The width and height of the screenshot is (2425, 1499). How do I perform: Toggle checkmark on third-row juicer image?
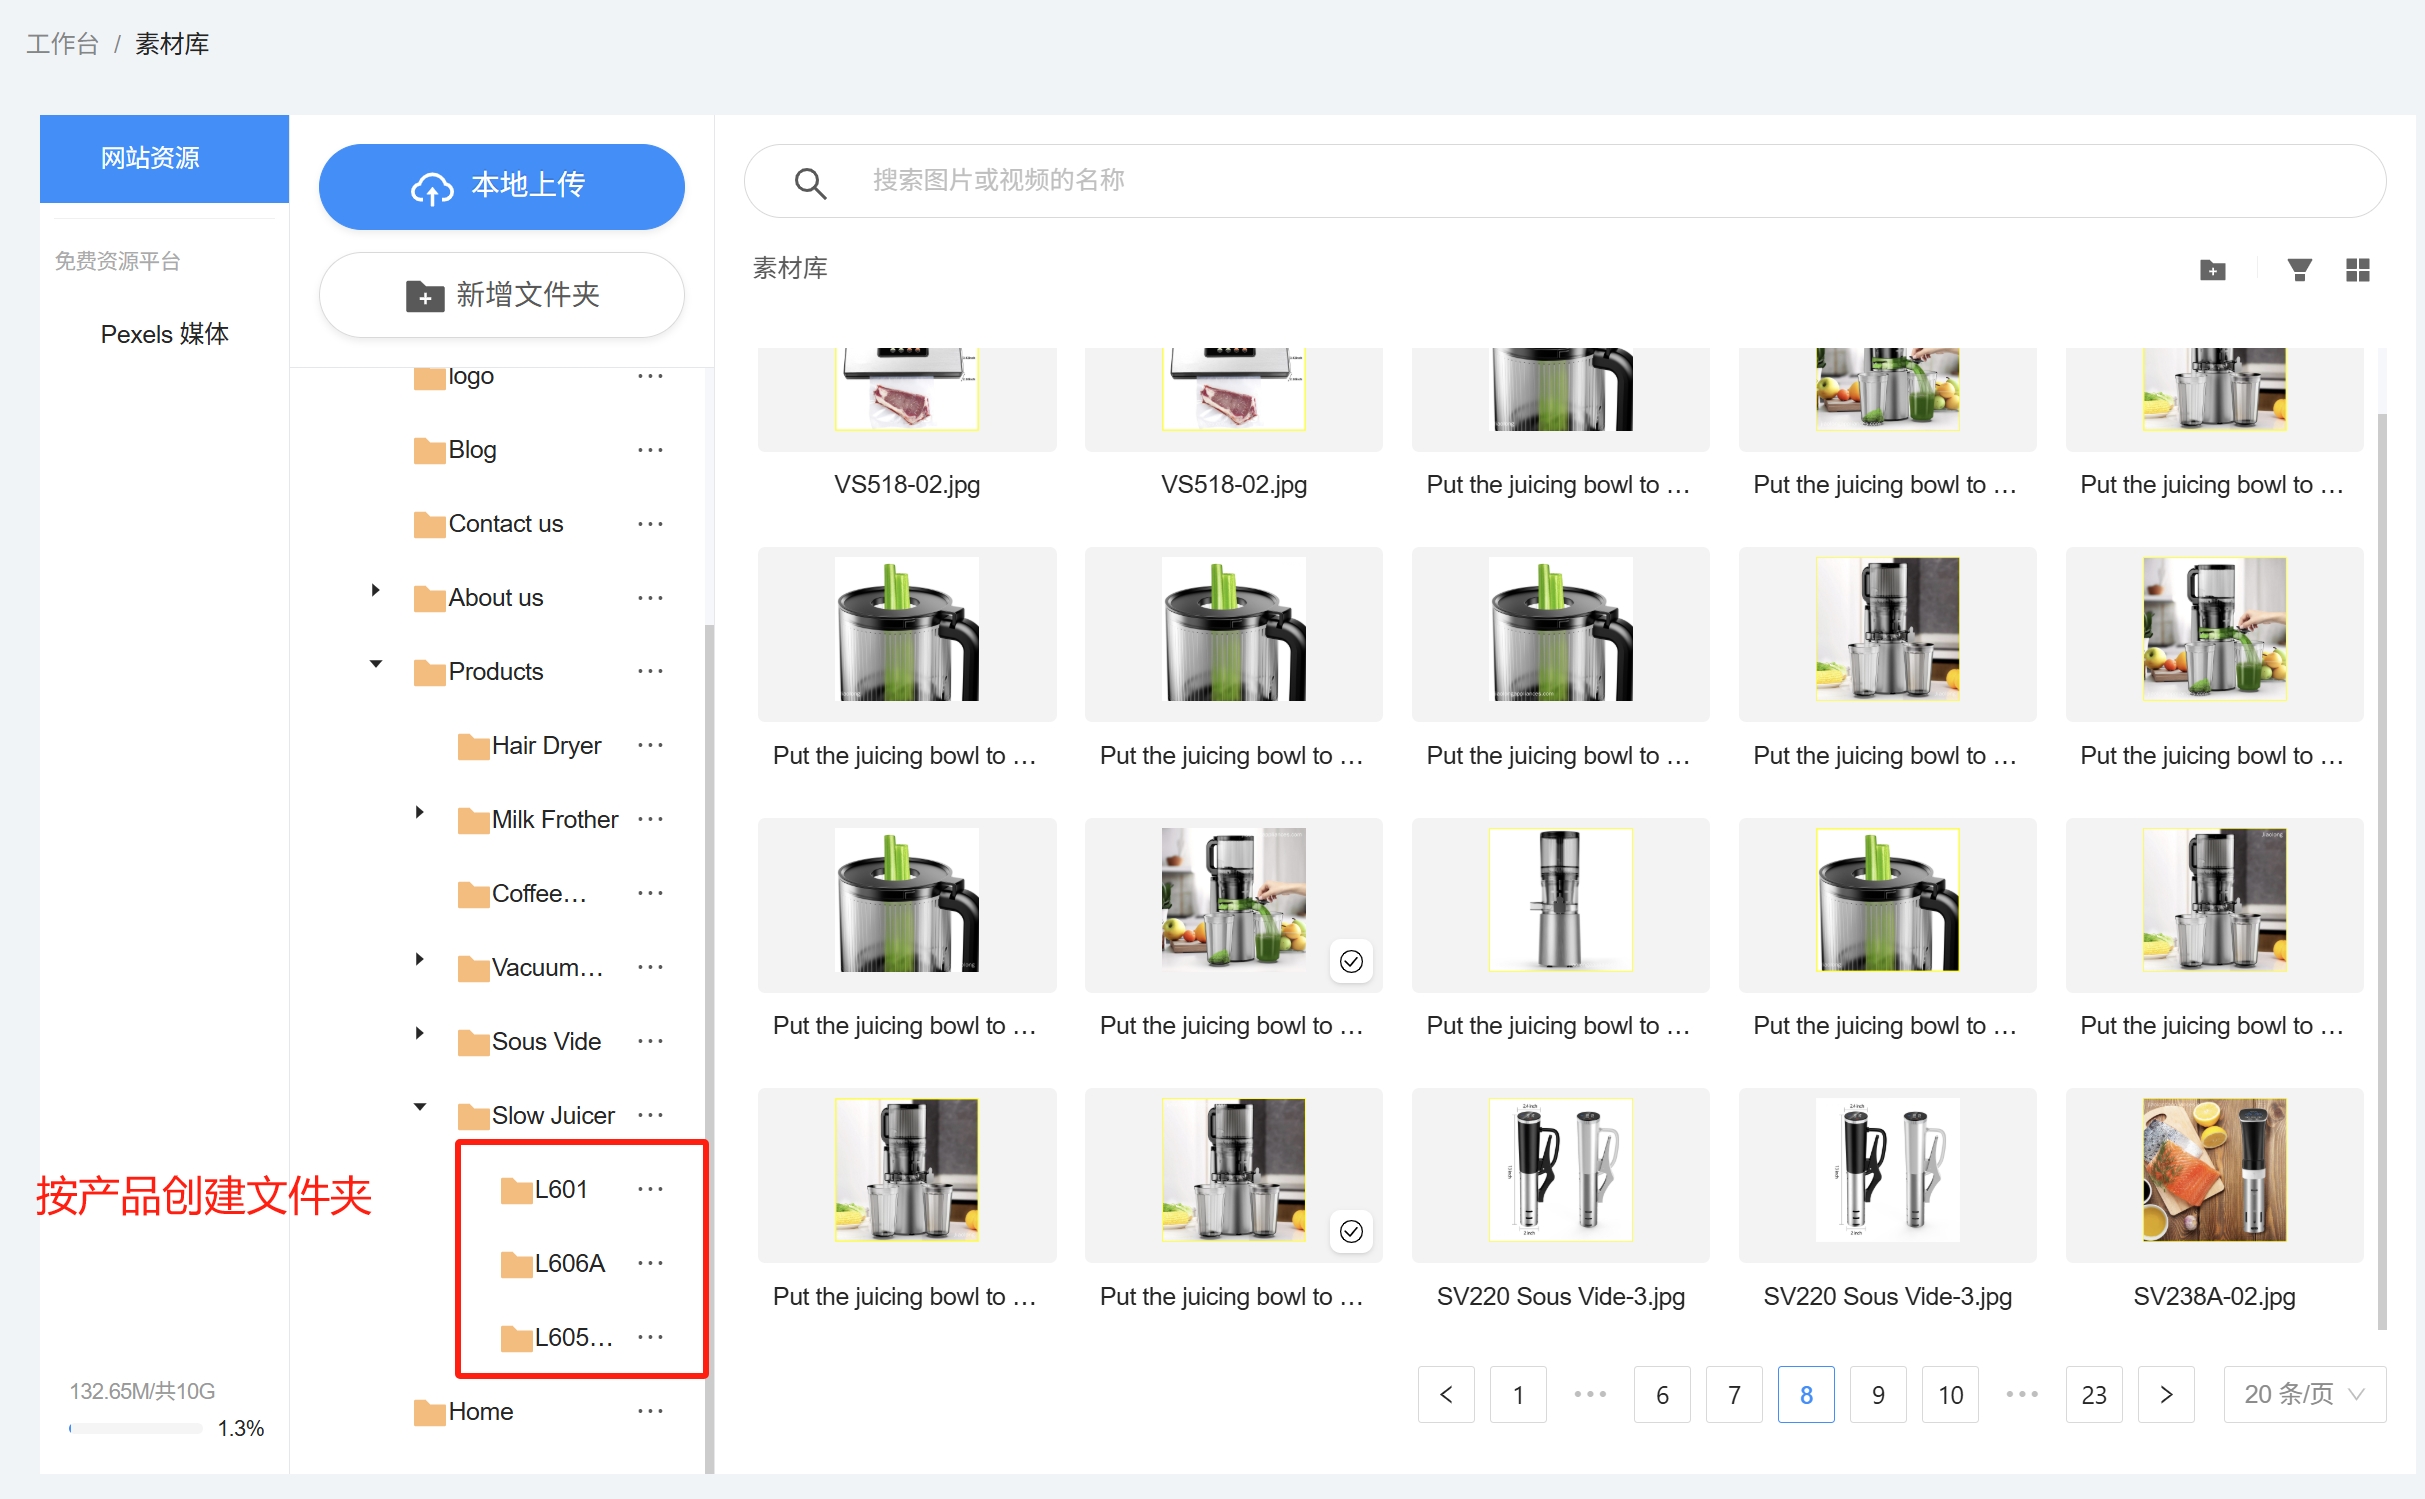tap(1351, 961)
